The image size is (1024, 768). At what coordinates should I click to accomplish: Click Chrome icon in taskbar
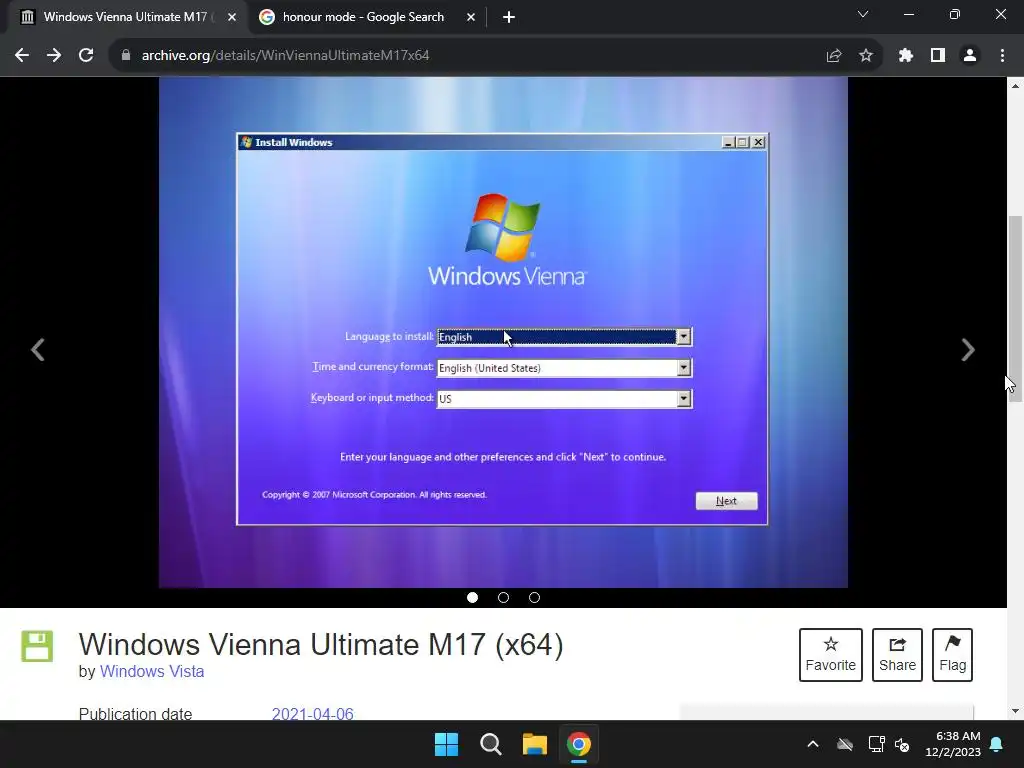click(x=579, y=744)
